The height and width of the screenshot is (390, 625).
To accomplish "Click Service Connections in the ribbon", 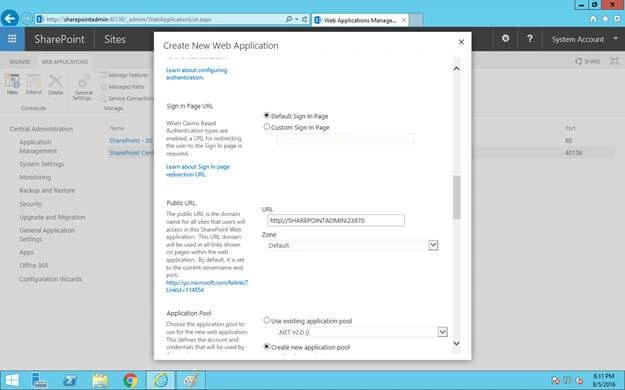I will tap(127, 98).
